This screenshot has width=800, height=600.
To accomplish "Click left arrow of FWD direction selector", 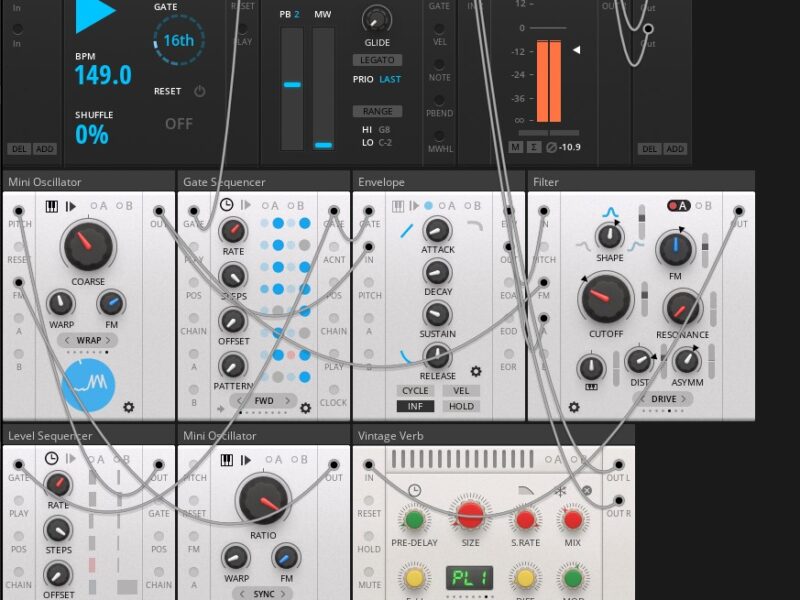I will click(240, 401).
